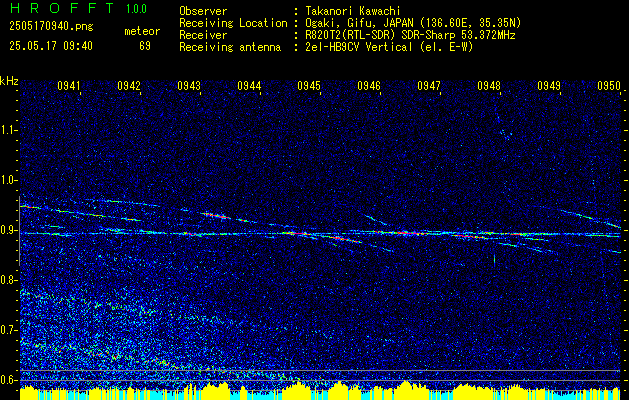Click the meteor label

pos(142,31)
